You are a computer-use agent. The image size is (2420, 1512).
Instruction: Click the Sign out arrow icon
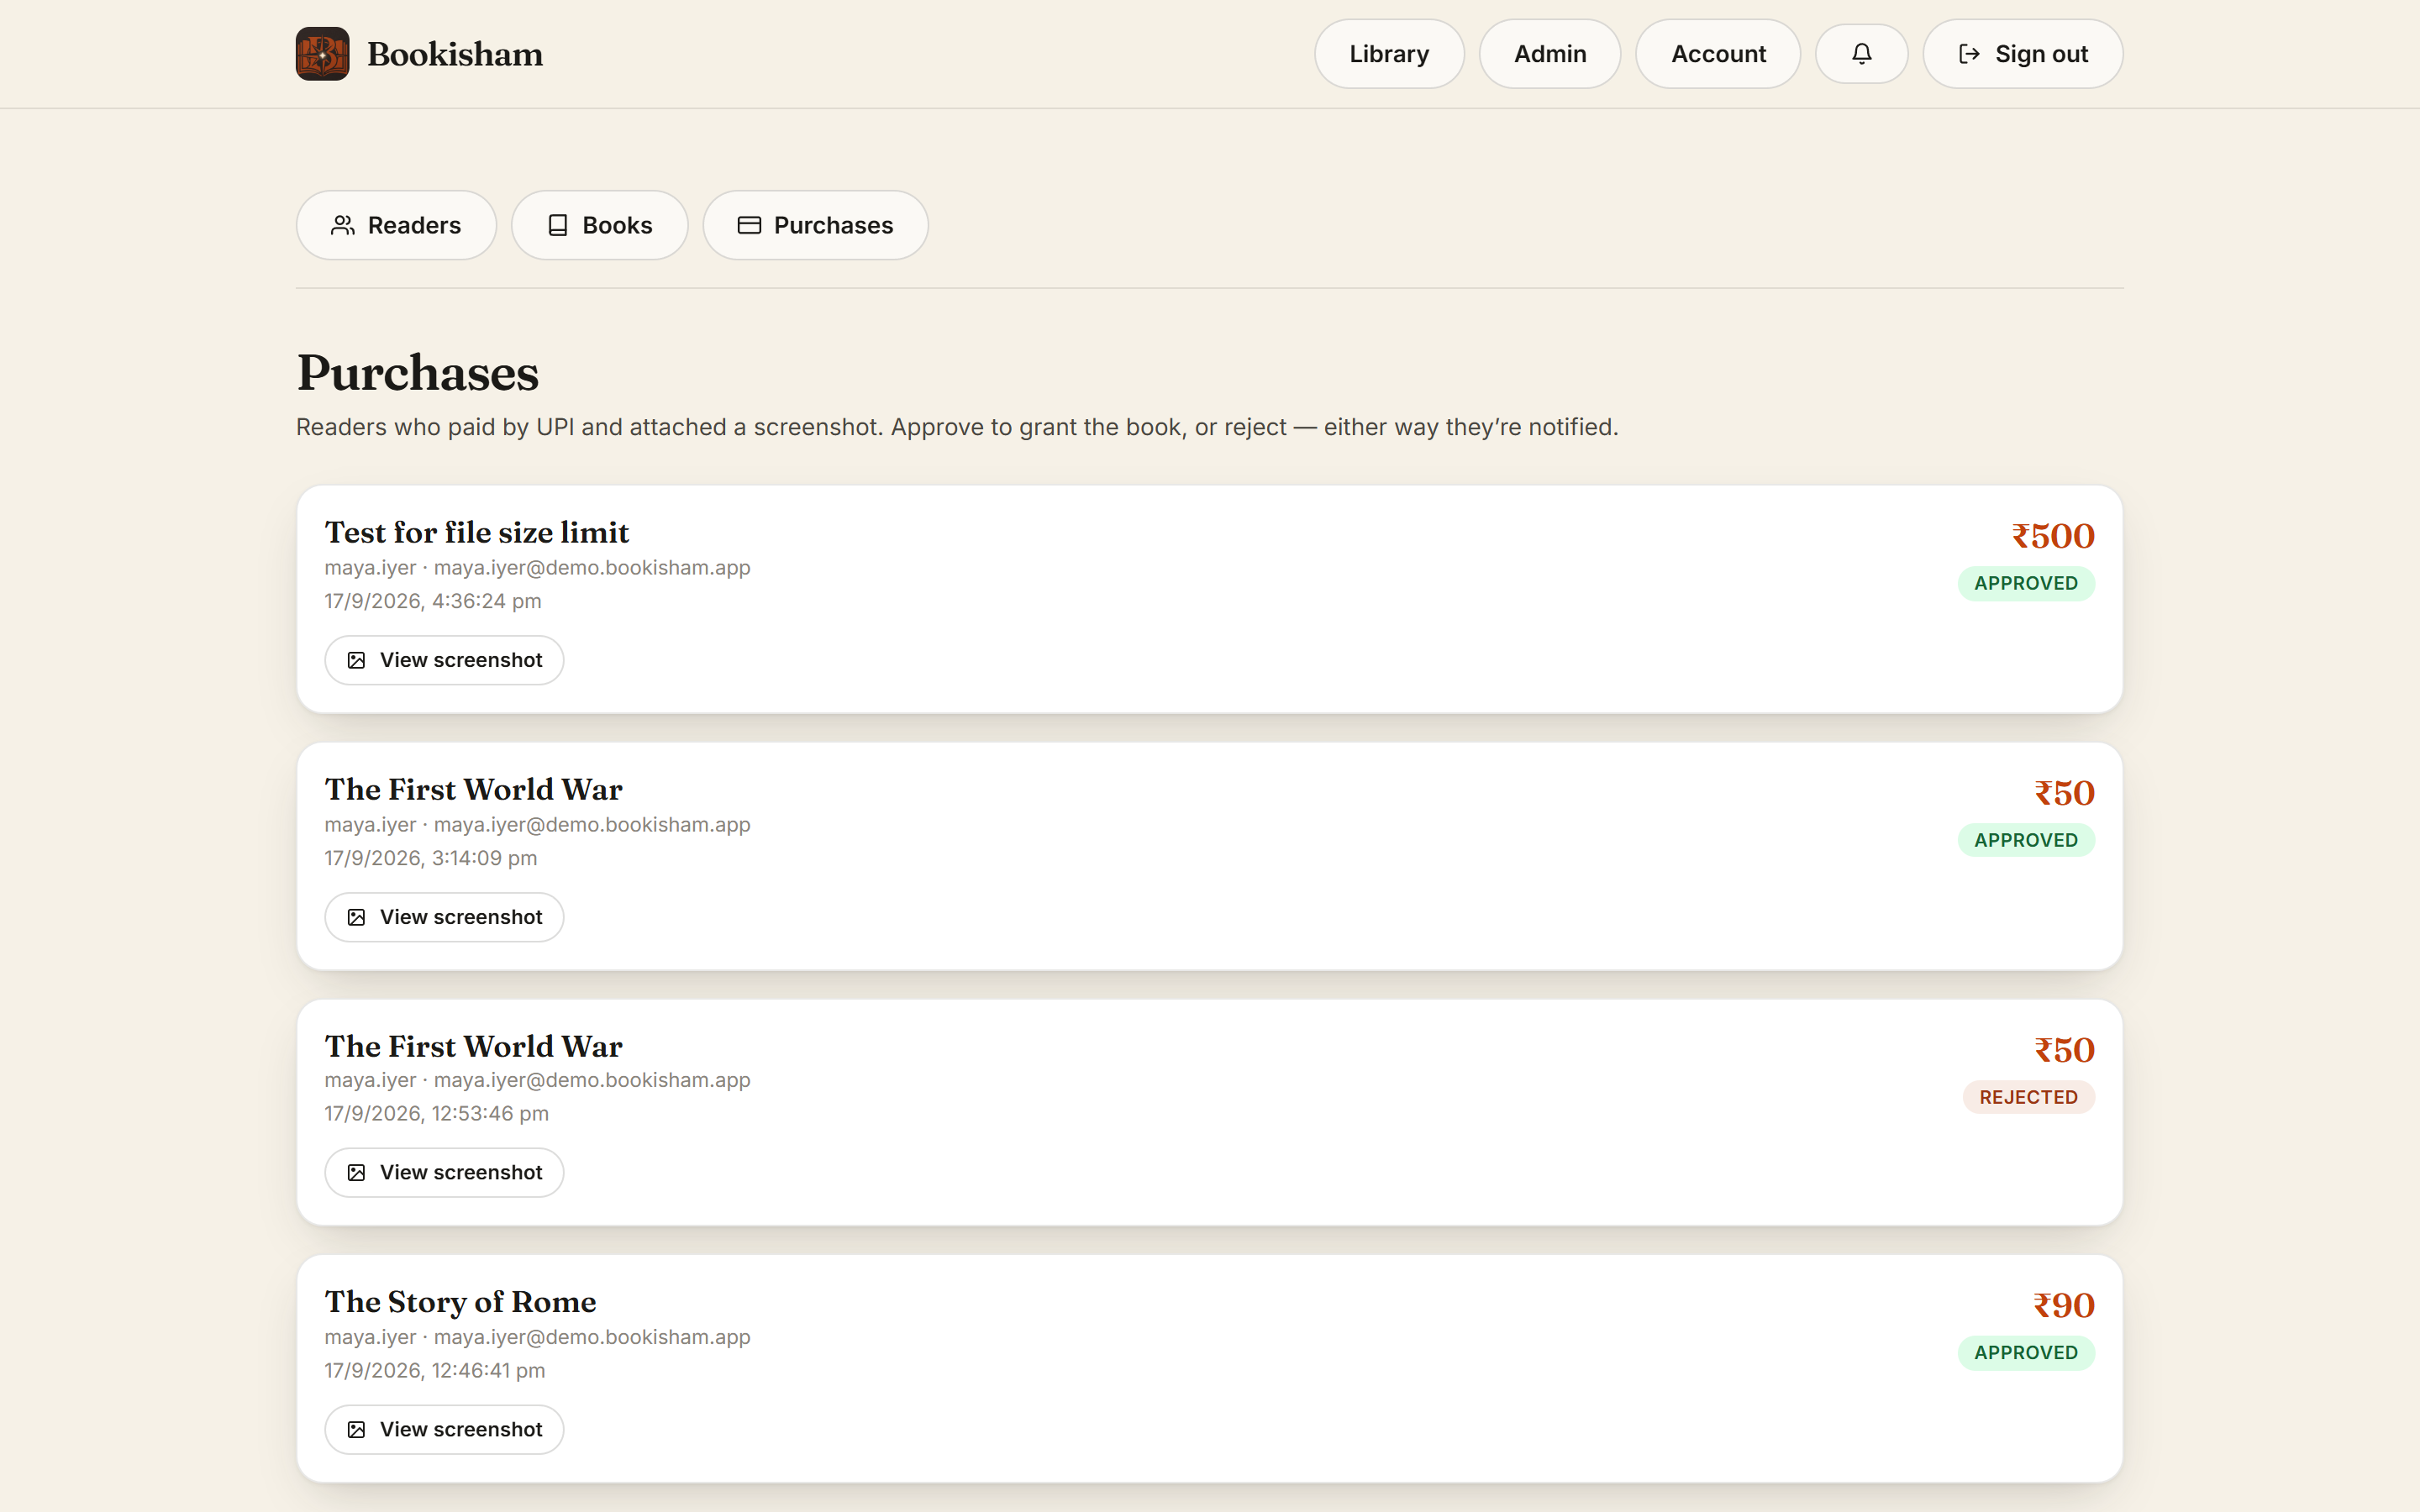pos(1969,54)
